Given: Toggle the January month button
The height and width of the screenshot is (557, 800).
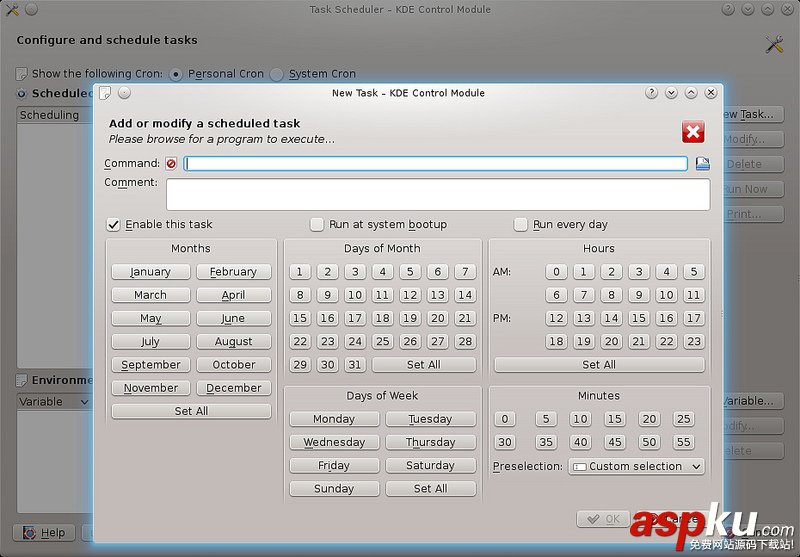Looking at the screenshot, I should pos(151,272).
